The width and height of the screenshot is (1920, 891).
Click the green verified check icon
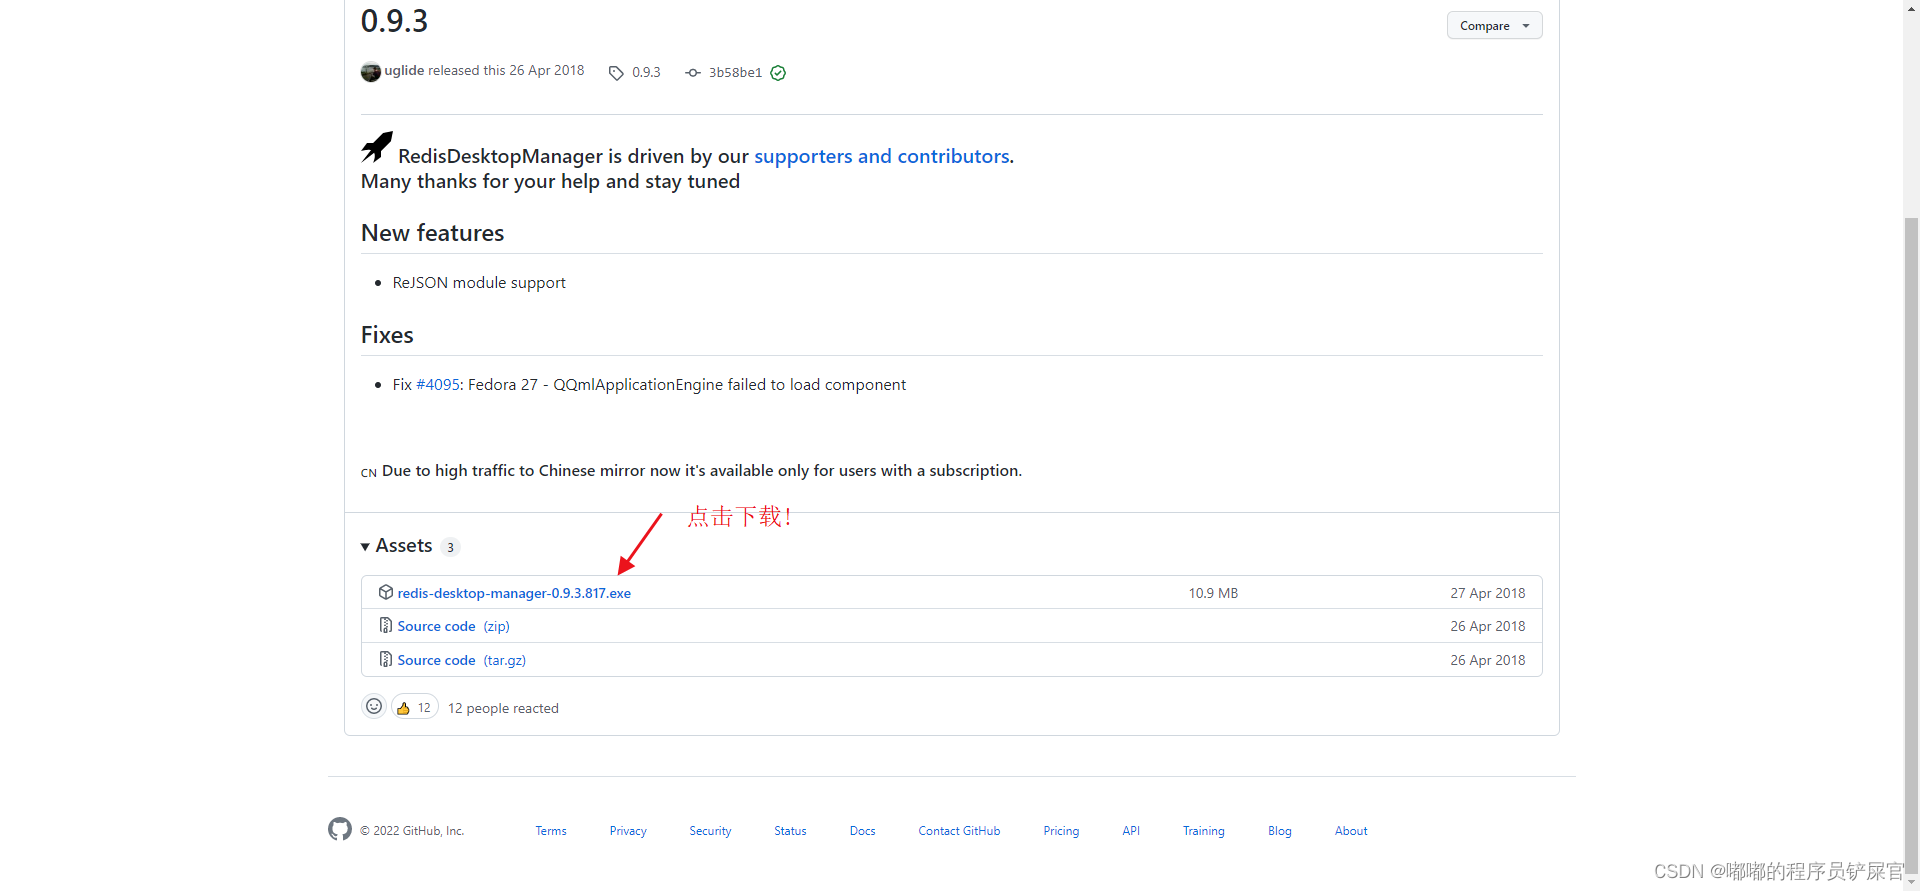(778, 73)
